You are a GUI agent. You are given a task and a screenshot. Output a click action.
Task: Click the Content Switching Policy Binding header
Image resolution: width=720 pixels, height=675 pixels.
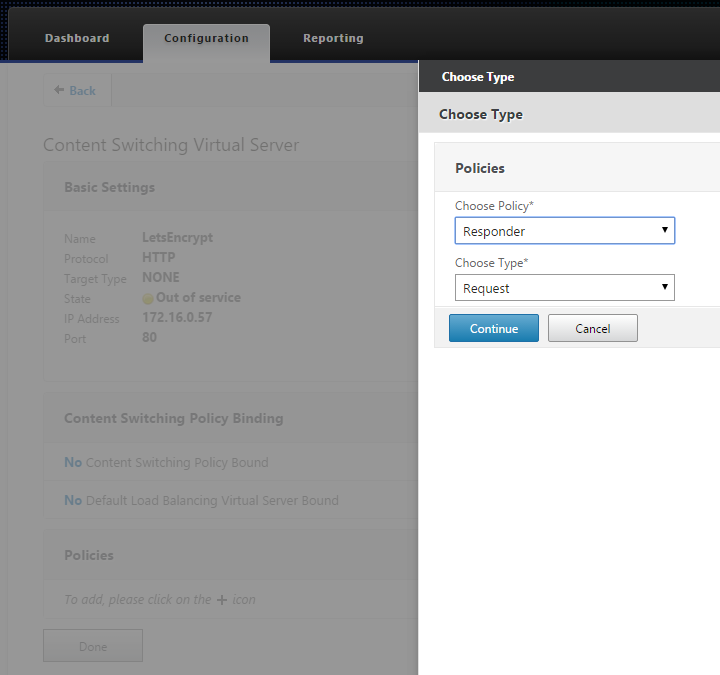(173, 418)
